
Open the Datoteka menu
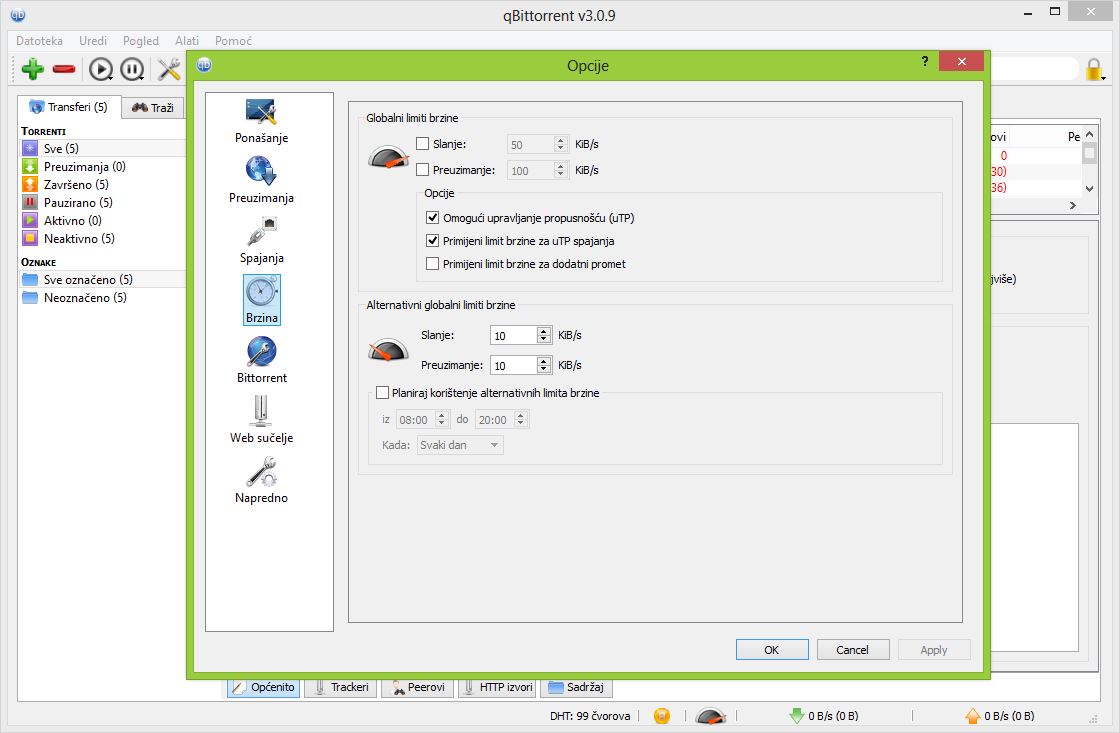click(39, 41)
